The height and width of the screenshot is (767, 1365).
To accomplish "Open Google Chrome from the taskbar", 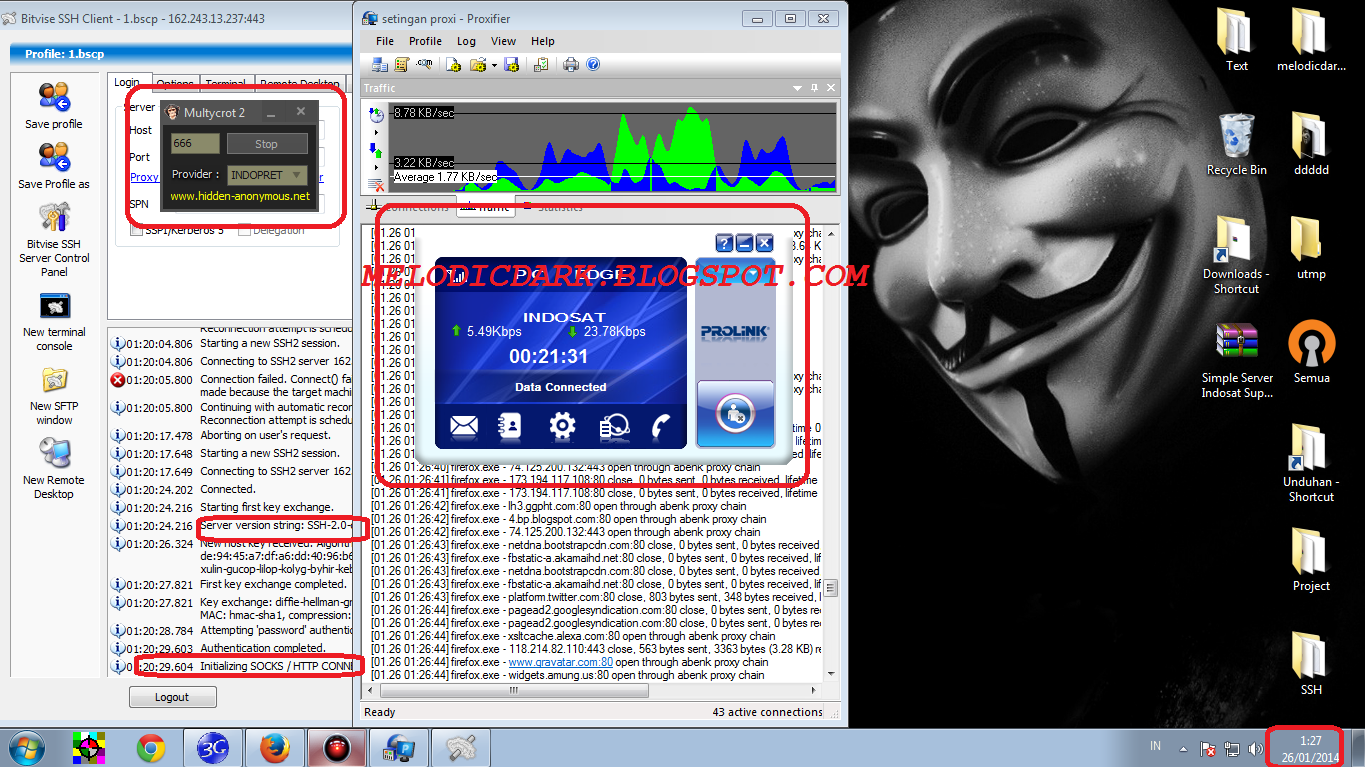I will (x=151, y=748).
